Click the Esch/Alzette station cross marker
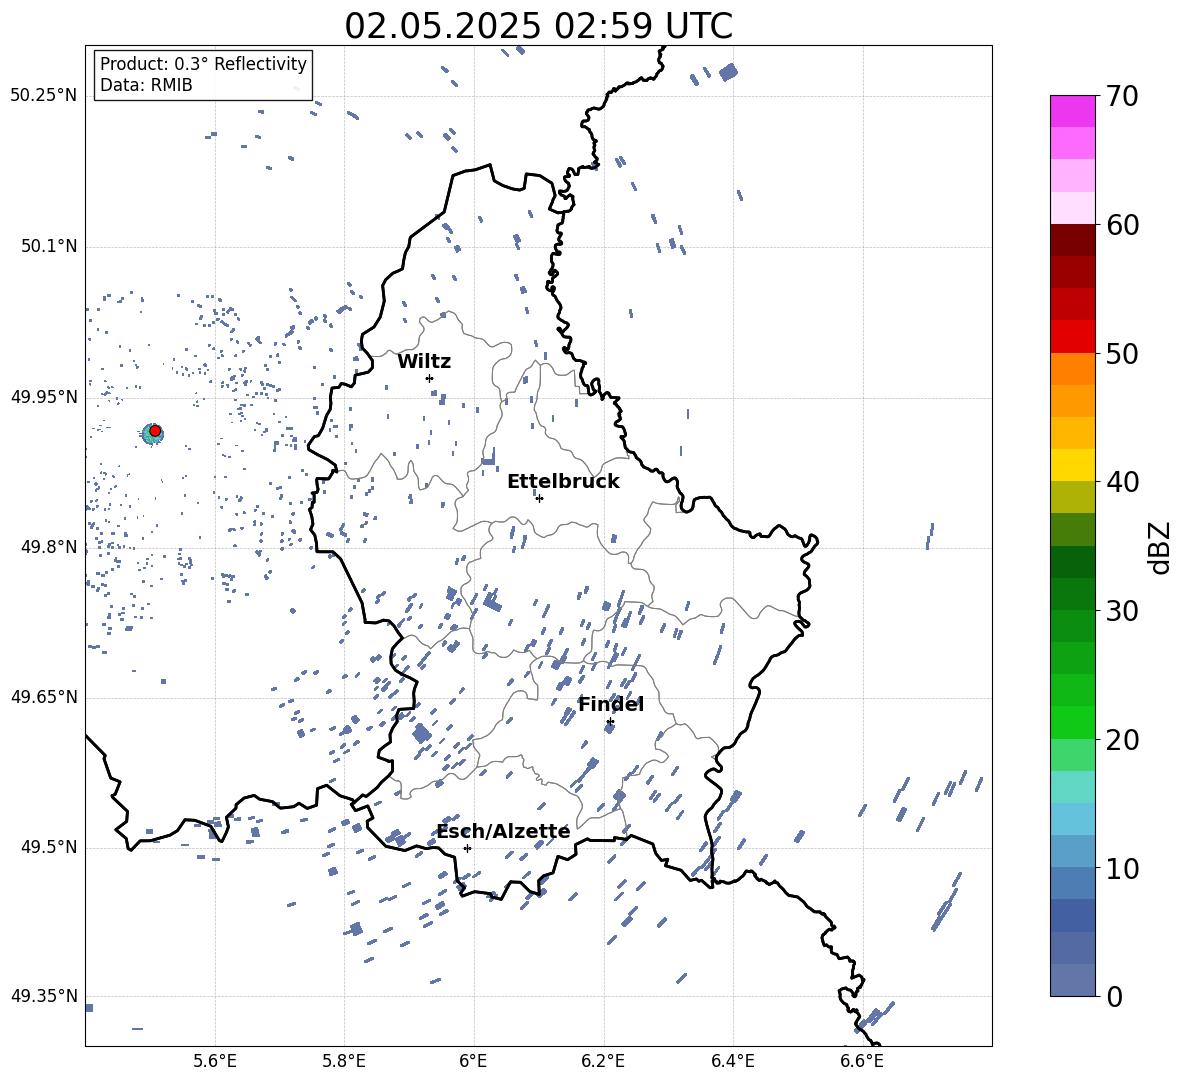This screenshot has width=1184, height=1081. point(467,848)
